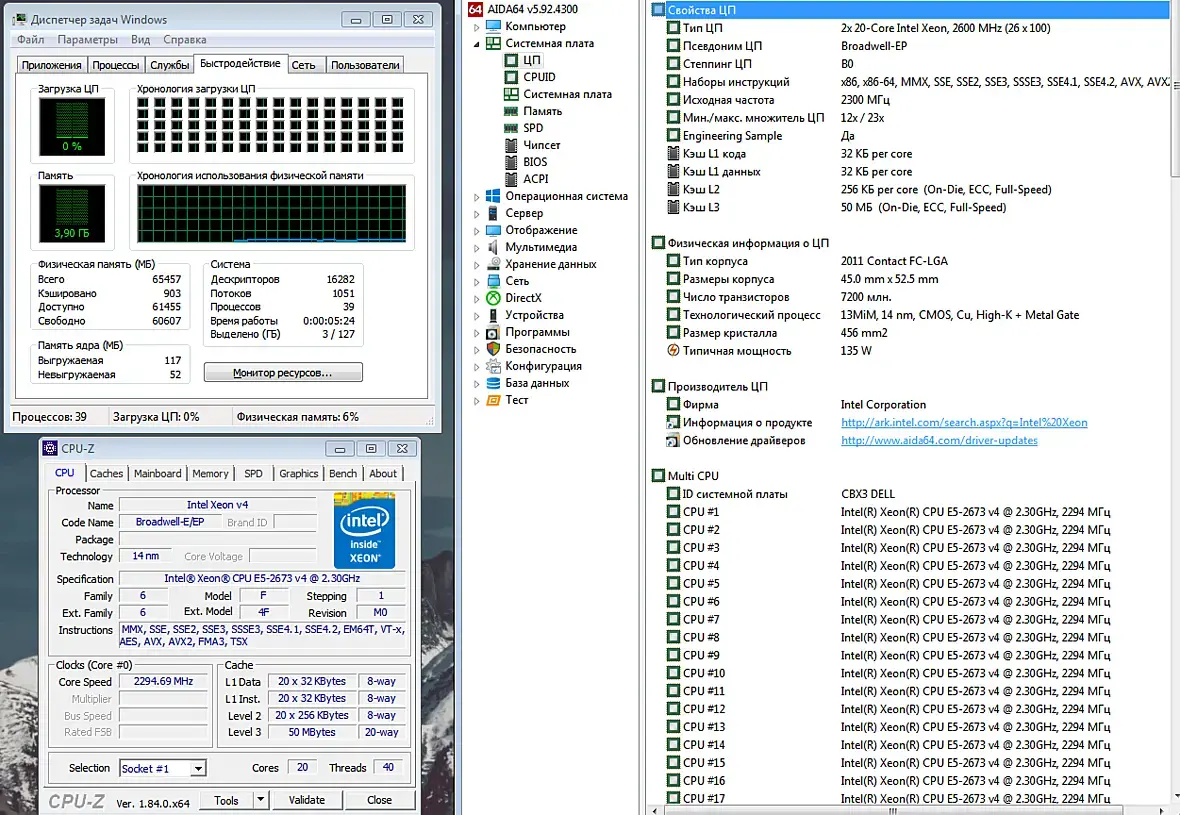Open the Tools button dropdown arrow in CPU-Z
This screenshot has width=1180, height=815.
pos(261,800)
